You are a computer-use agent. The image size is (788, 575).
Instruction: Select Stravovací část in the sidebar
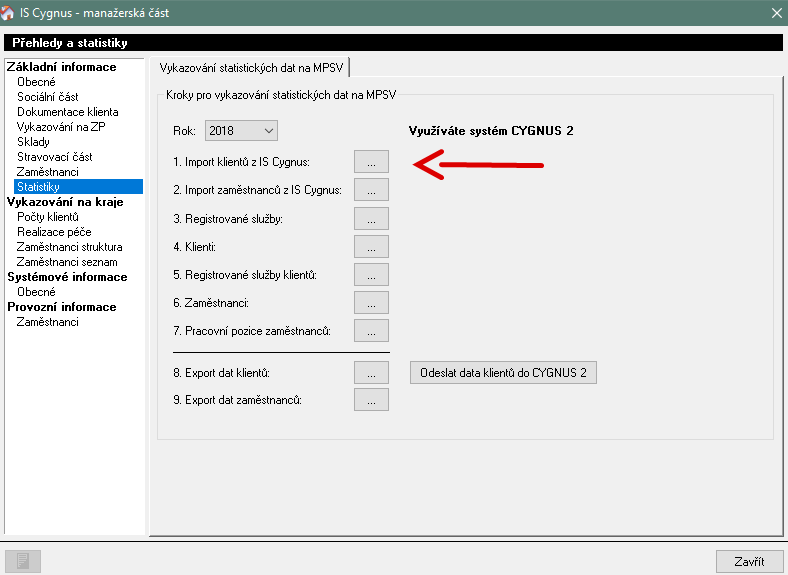[54, 157]
